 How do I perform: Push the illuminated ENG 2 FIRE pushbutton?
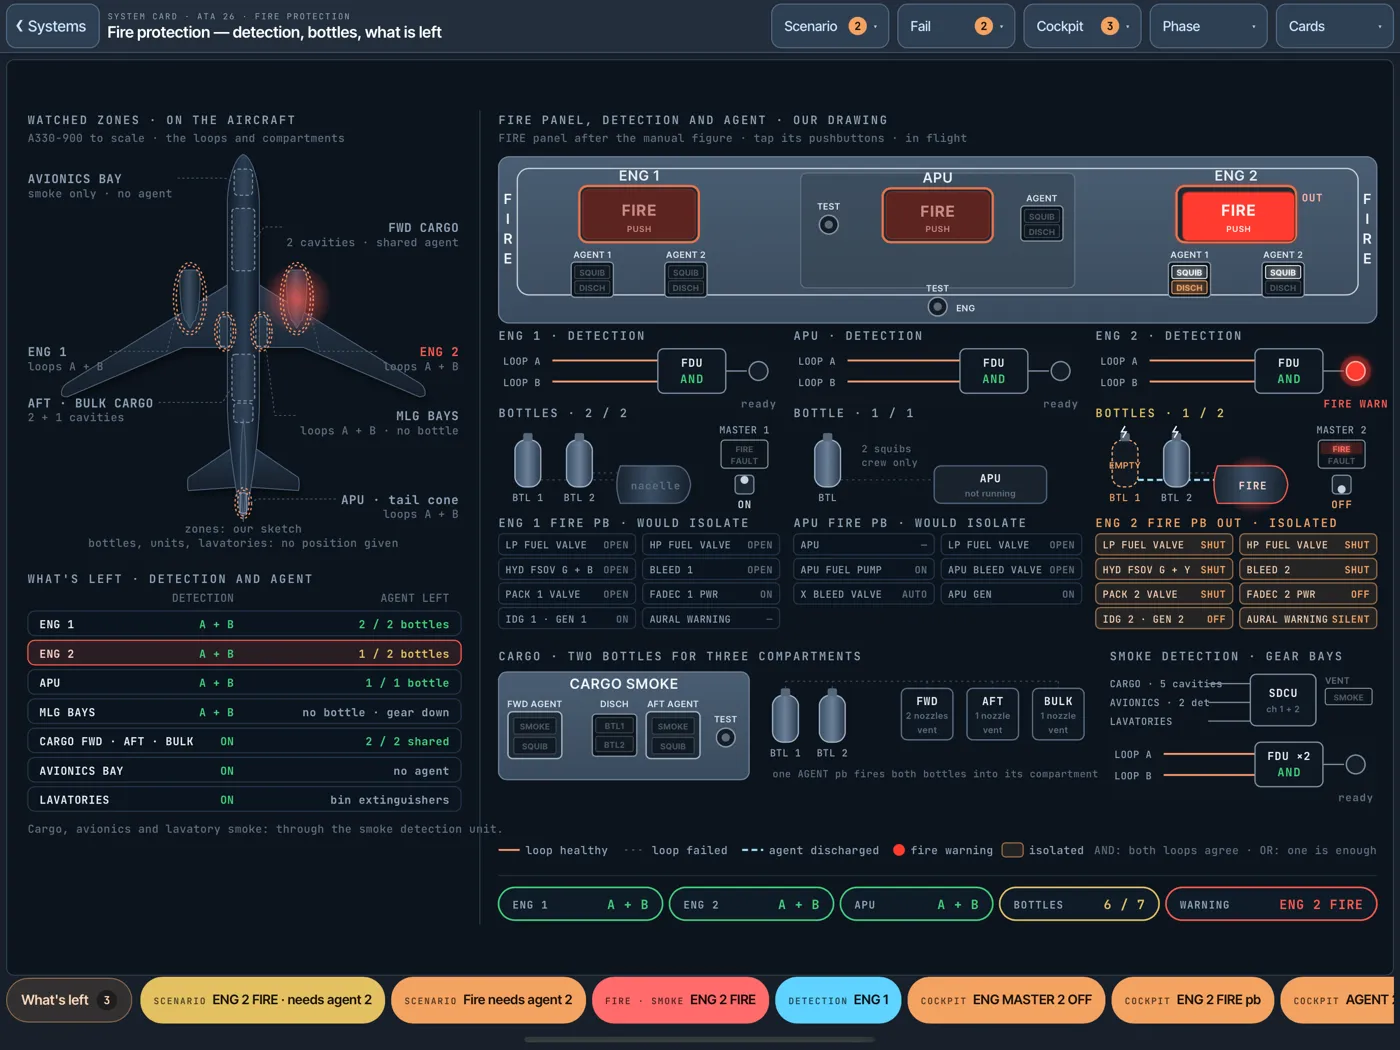1237,215
